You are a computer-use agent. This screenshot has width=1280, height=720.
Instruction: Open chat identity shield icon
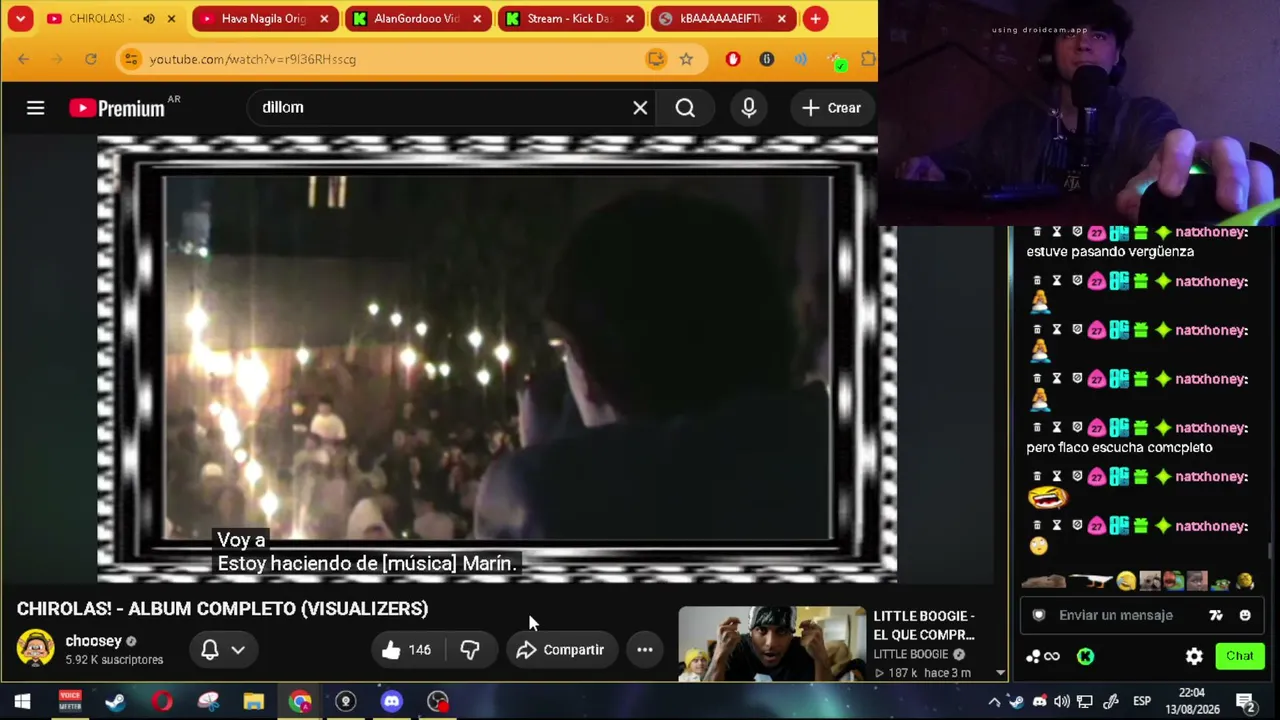(1039, 615)
